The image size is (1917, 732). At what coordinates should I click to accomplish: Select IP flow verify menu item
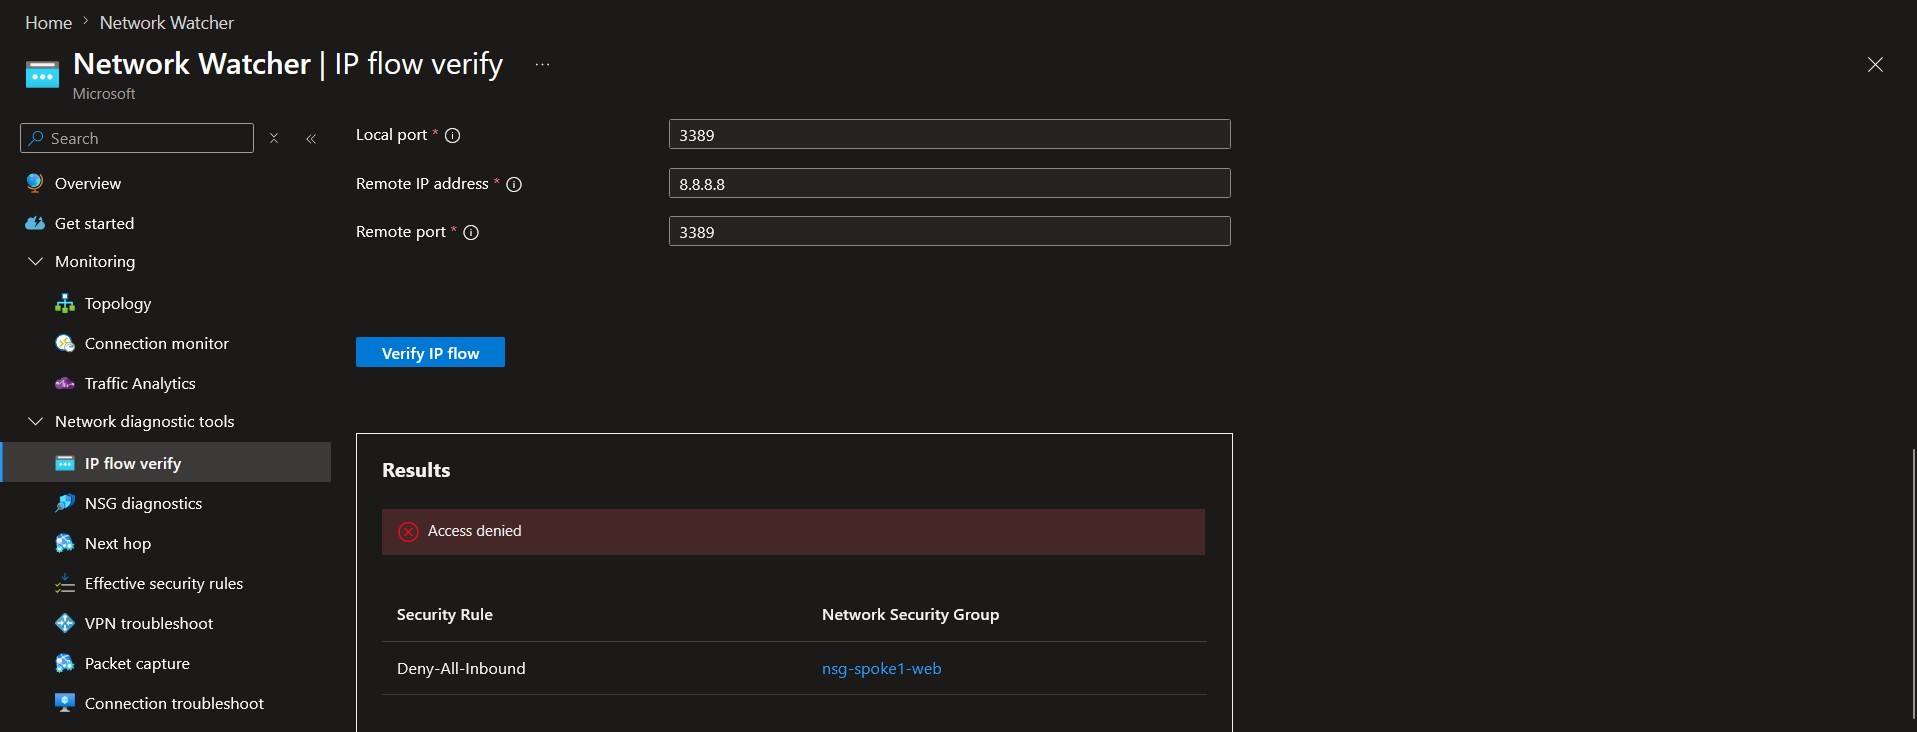(165, 463)
